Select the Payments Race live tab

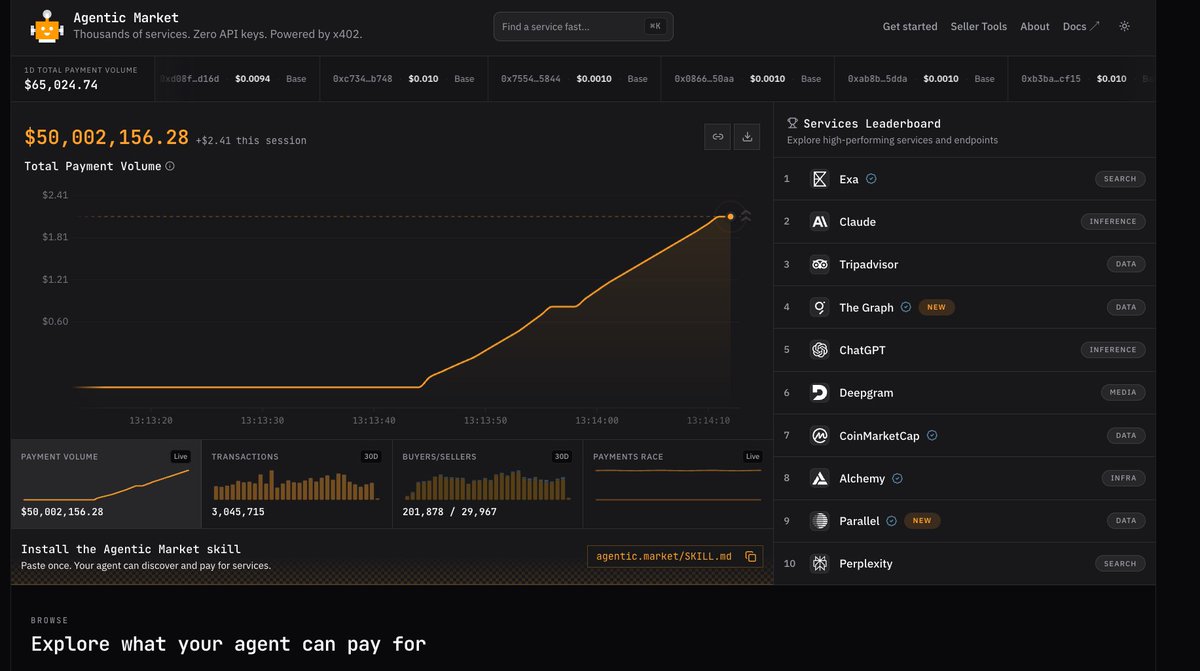[678, 484]
